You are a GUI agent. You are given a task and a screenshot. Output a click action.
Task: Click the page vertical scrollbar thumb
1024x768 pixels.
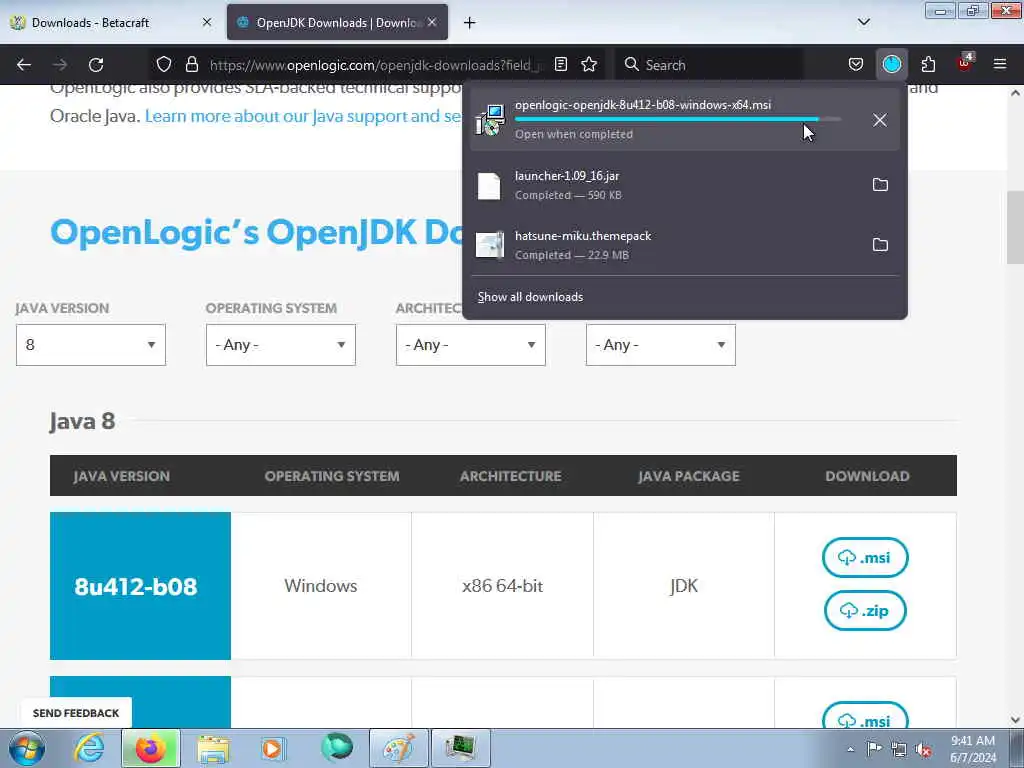click(x=1015, y=229)
